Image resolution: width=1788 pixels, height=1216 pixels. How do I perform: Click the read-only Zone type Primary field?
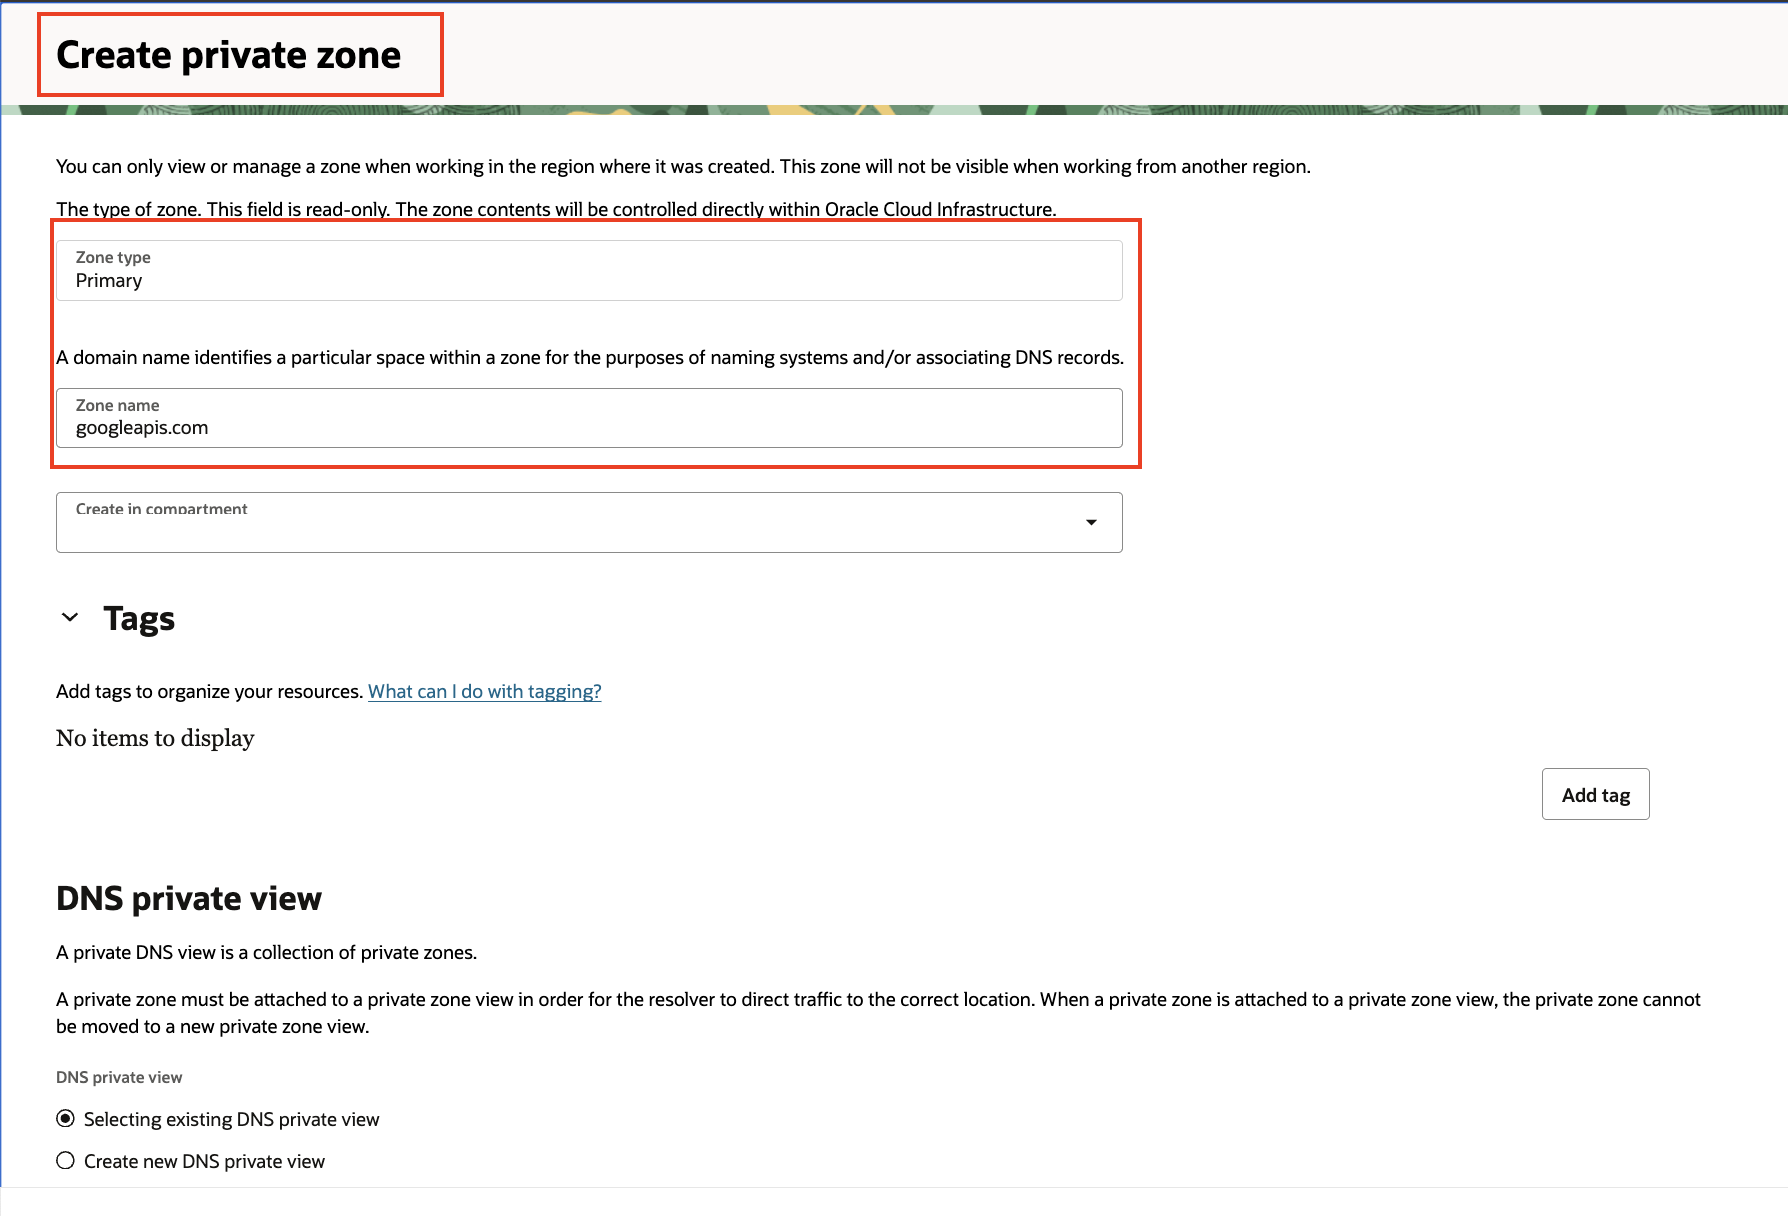point(589,270)
